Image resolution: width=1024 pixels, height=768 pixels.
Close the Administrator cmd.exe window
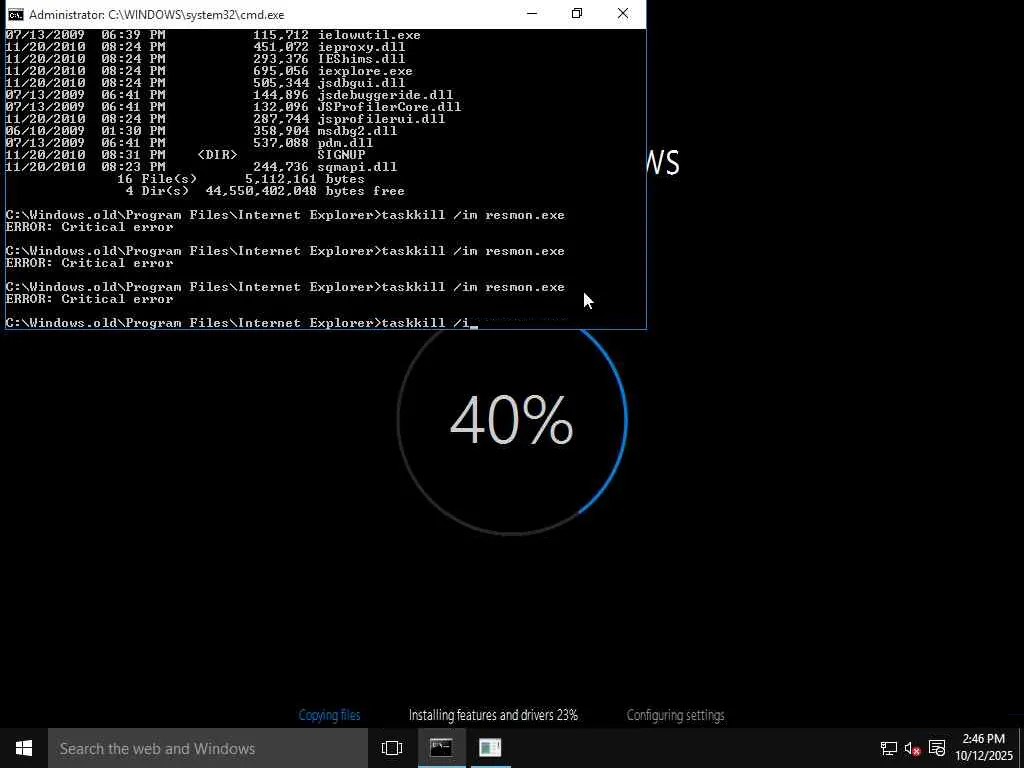622,14
